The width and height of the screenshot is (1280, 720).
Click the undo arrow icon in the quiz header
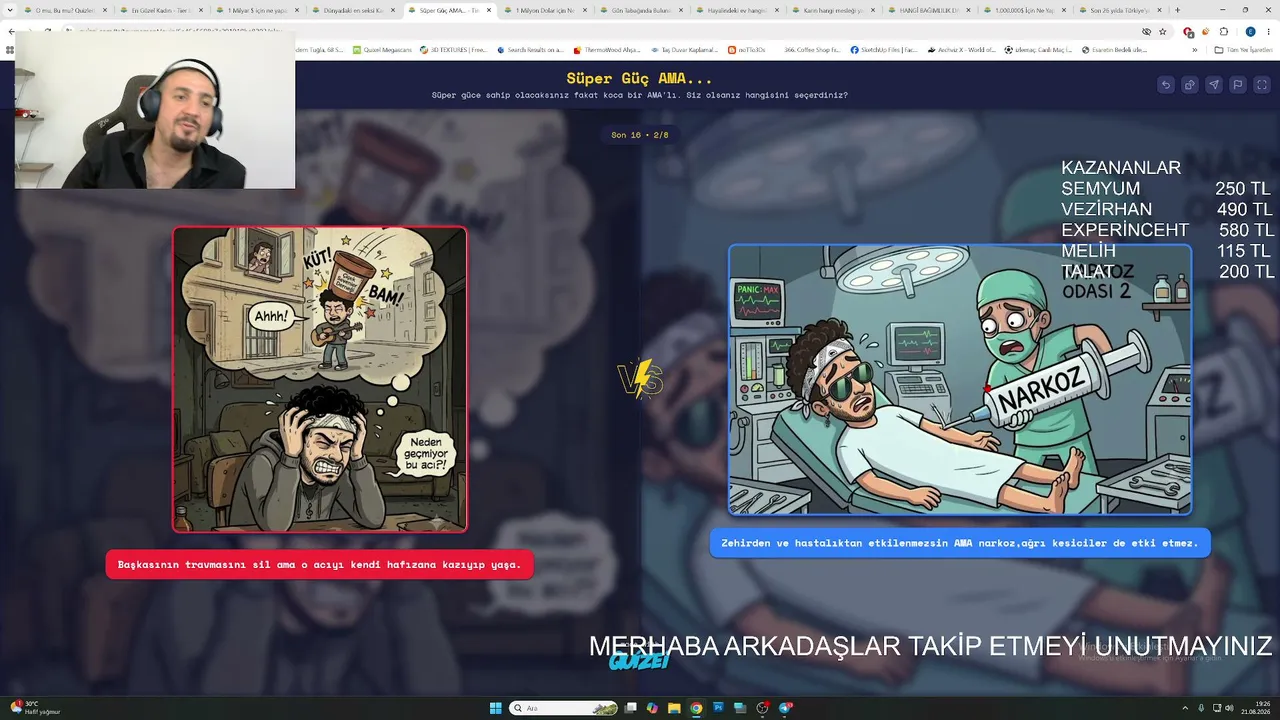tap(1166, 85)
